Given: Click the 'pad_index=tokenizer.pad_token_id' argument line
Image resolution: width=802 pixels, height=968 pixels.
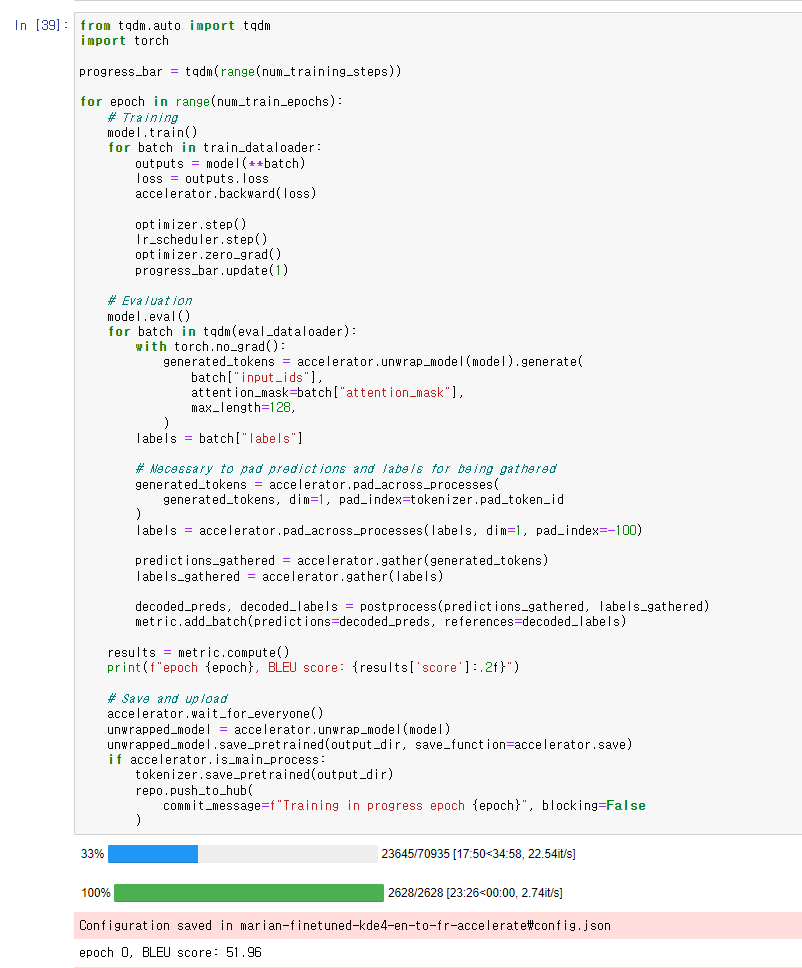Looking at the screenshot, I should [451, 499].
